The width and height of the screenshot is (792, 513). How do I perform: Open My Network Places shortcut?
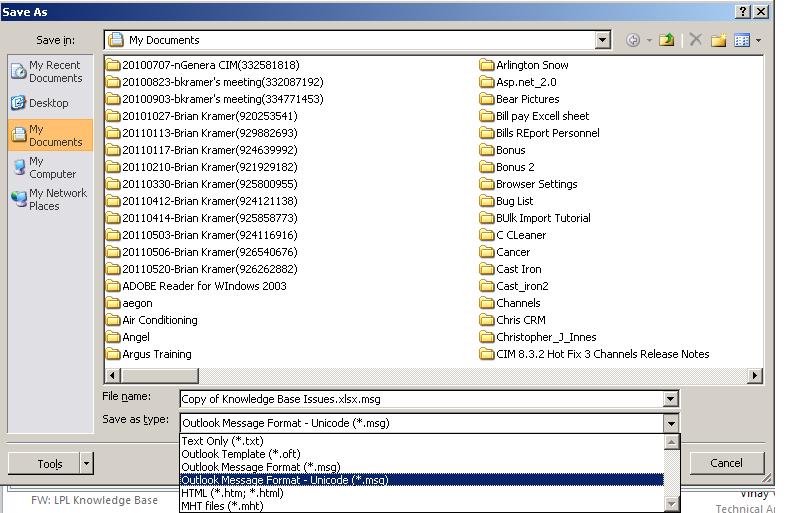(50, 199)
